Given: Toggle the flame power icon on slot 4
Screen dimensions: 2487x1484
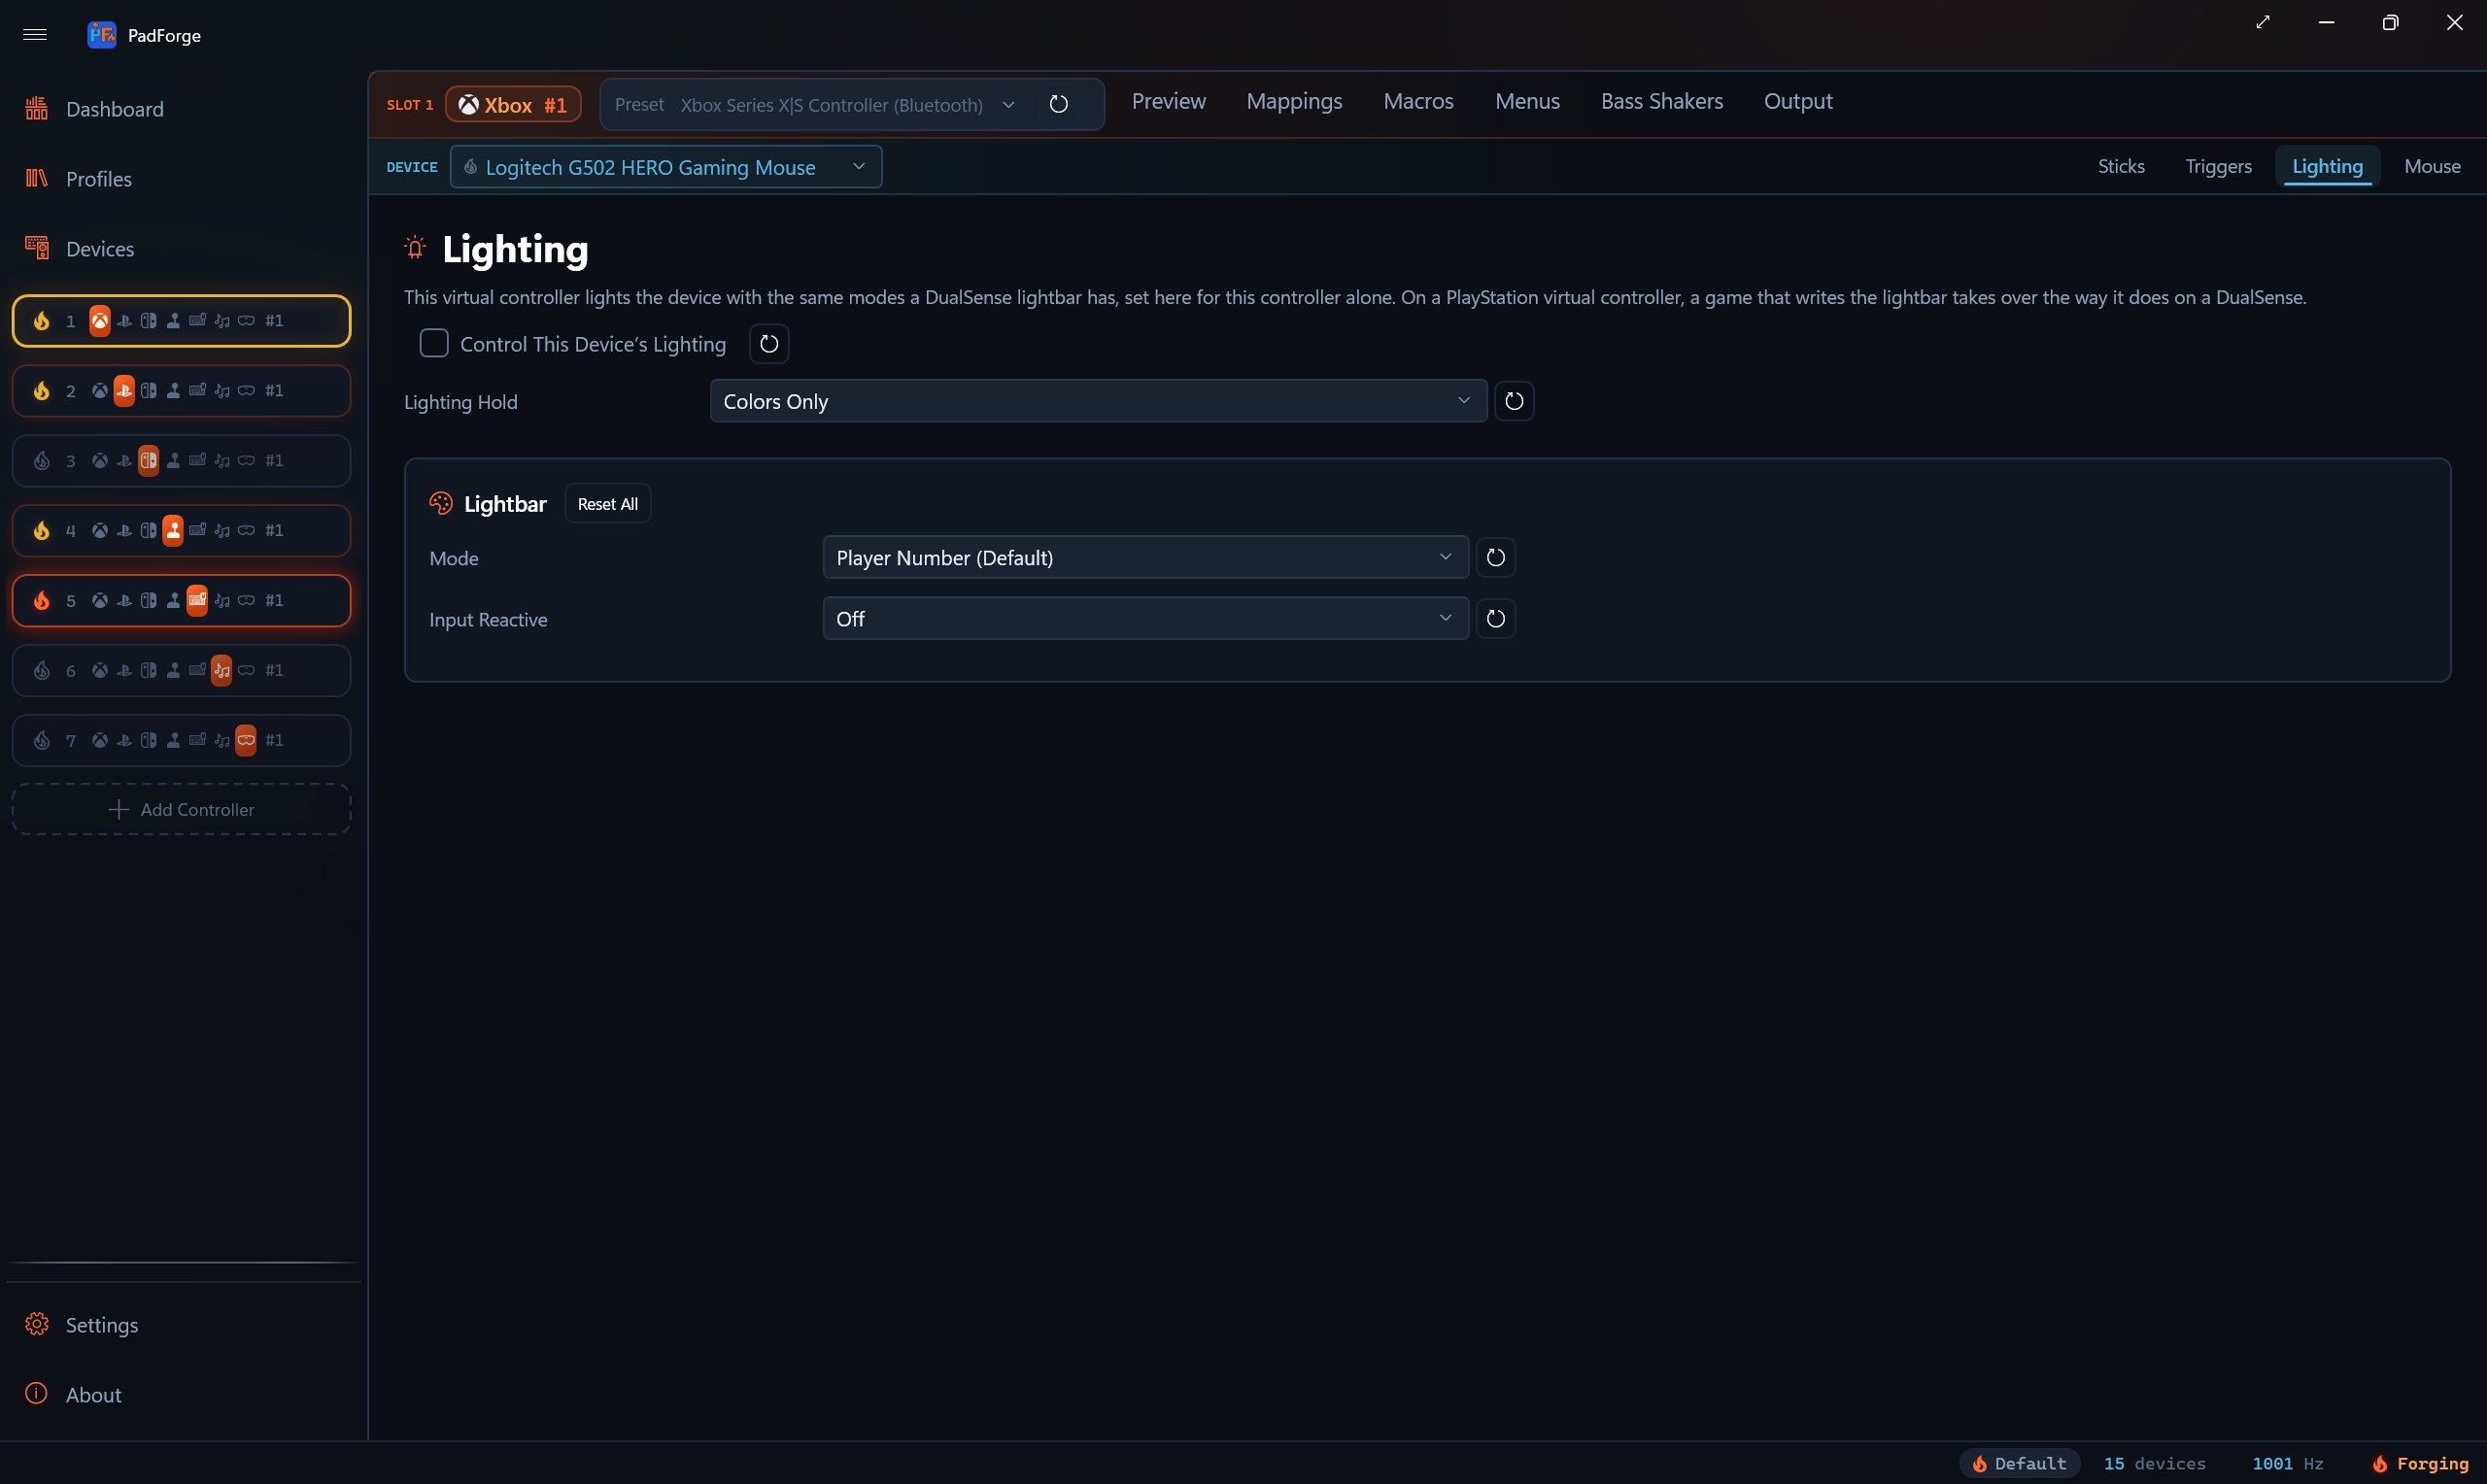Looking at the screenshot, I should pyautogui.click(x=41, y=531).
